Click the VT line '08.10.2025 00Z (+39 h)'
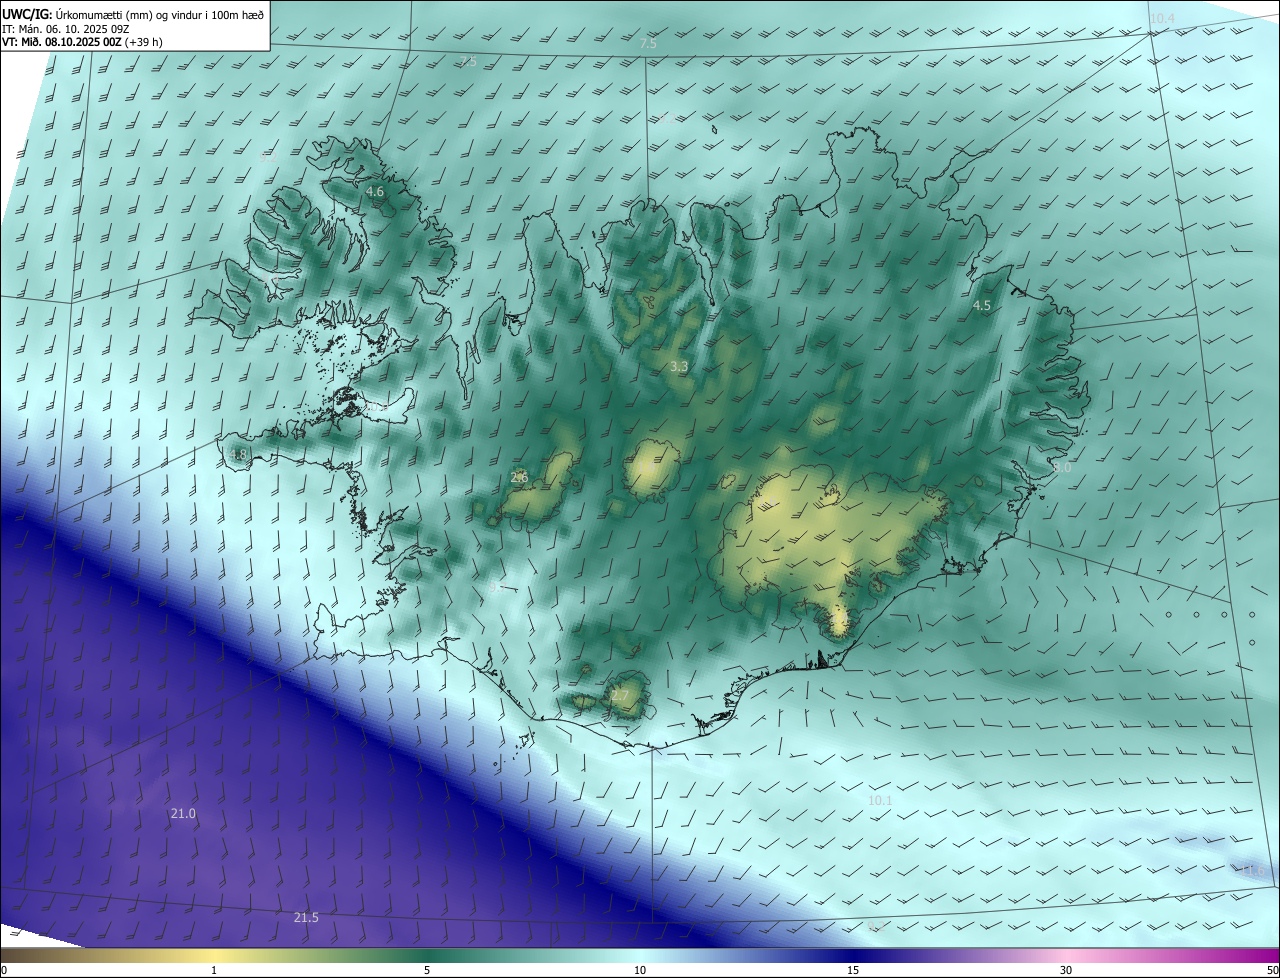Screen dimensions: 1280x978 click(103, 42)
